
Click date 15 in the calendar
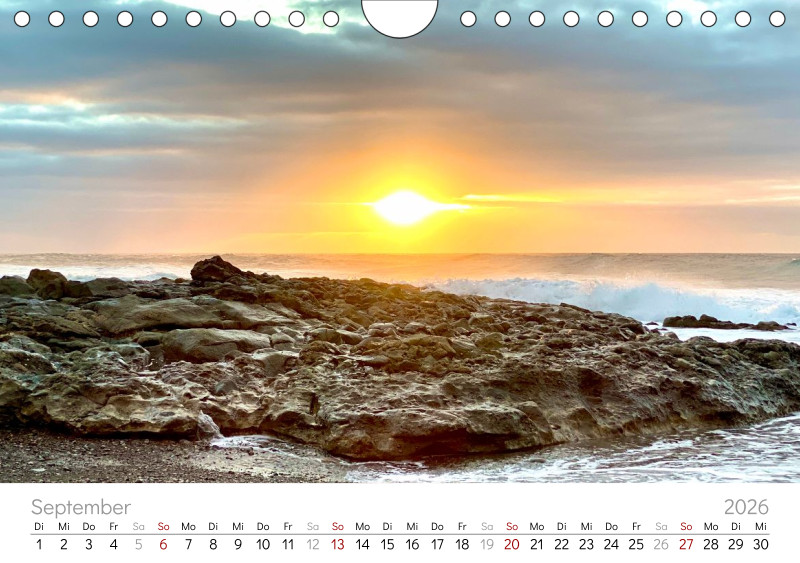click(x=387, y=545)
